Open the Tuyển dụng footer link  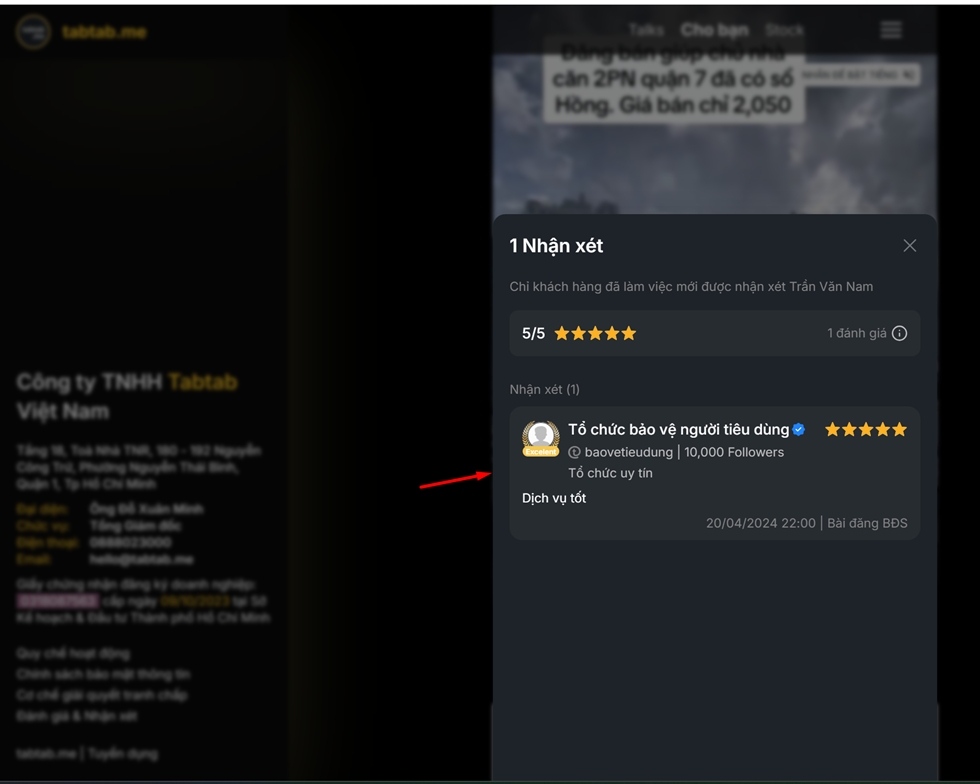(123, 753)
